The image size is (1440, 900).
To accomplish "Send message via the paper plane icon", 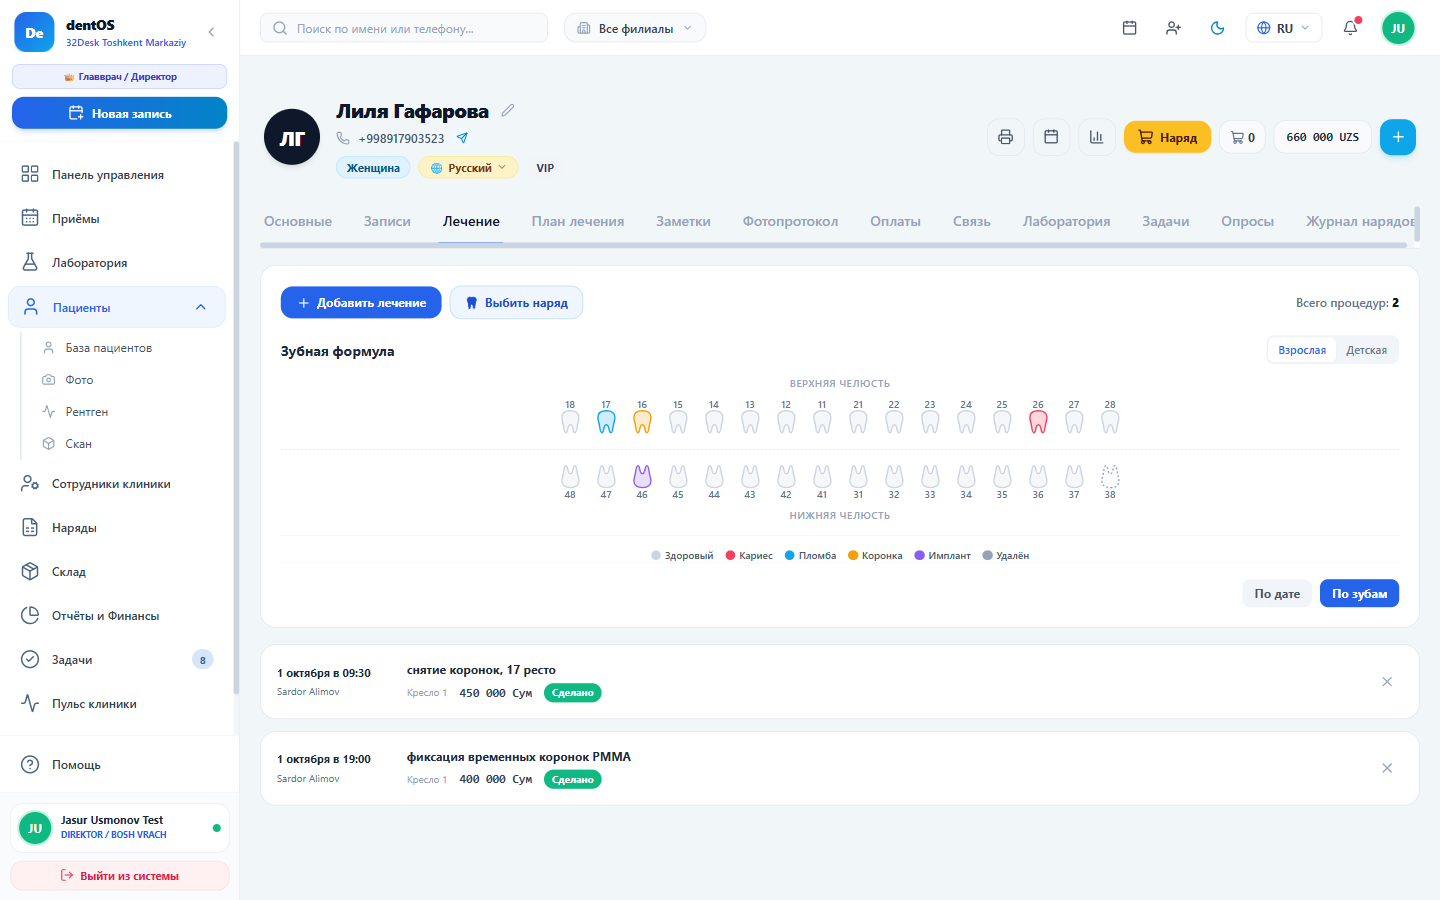I will click(x=462, y=138).
